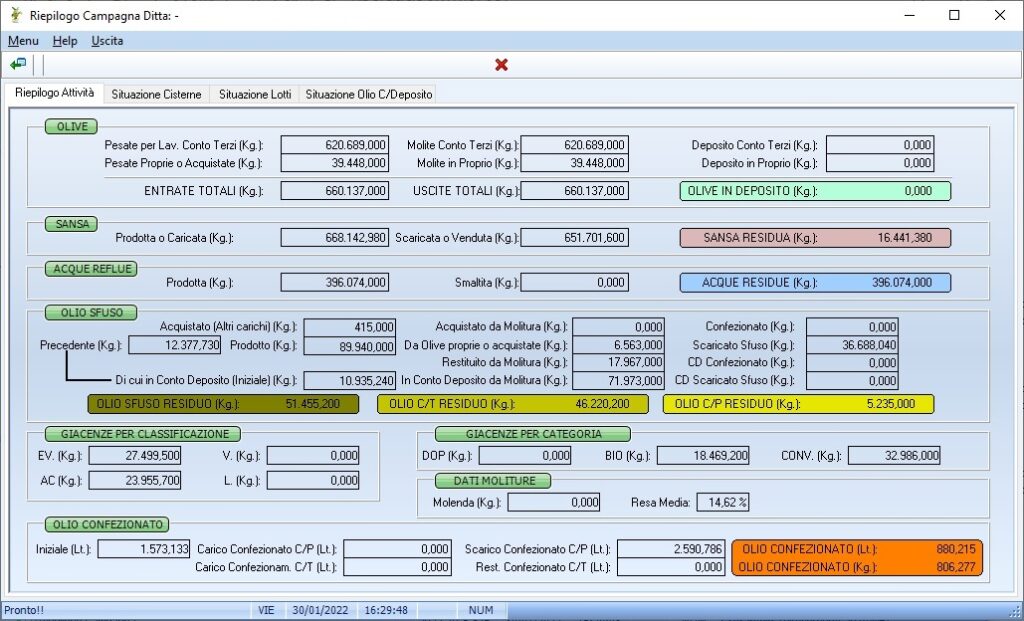1024x621 pixels.
Task: Select the Molite in Proprio value field
Action: pyautogui.click(x=575, y=163)
